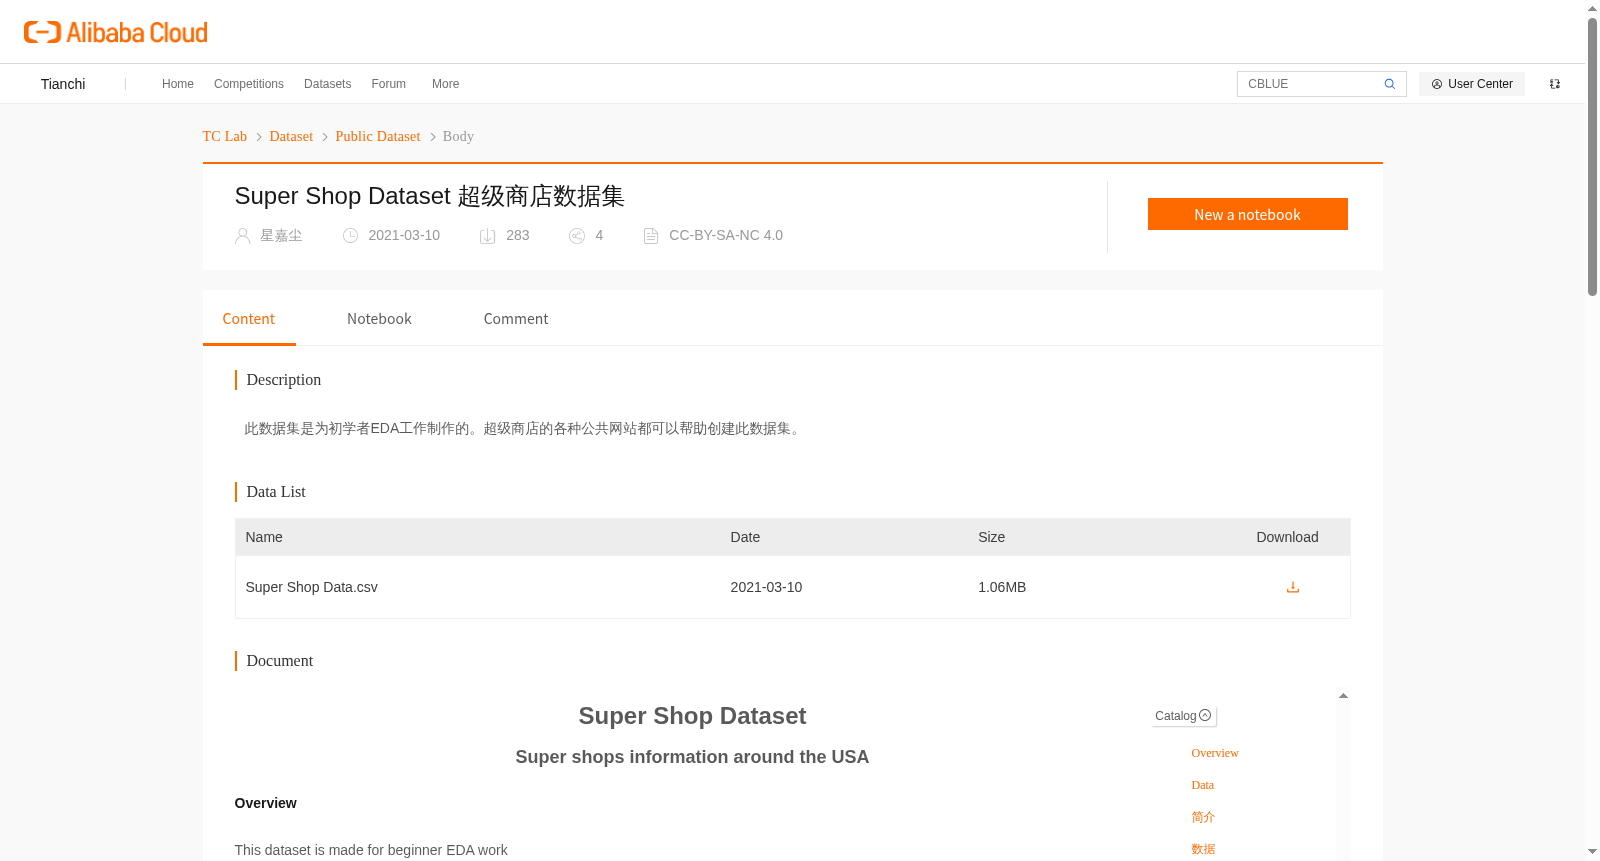Image resolution: width=1600 pixels, height=861 pixels.
Task: Open the More menu
Action: 445,84
